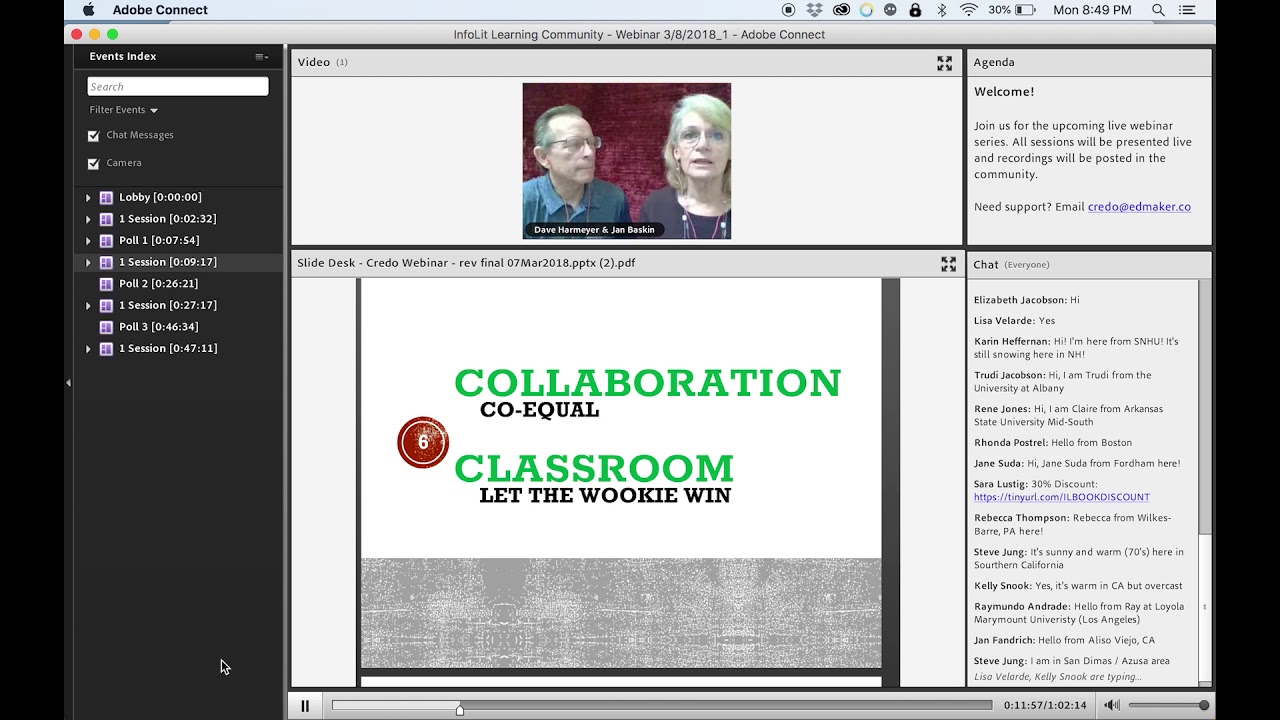Click the Poll 2 layout icon
The width and height of the screenshot is (1280, 720).
[x=106, y=284]
